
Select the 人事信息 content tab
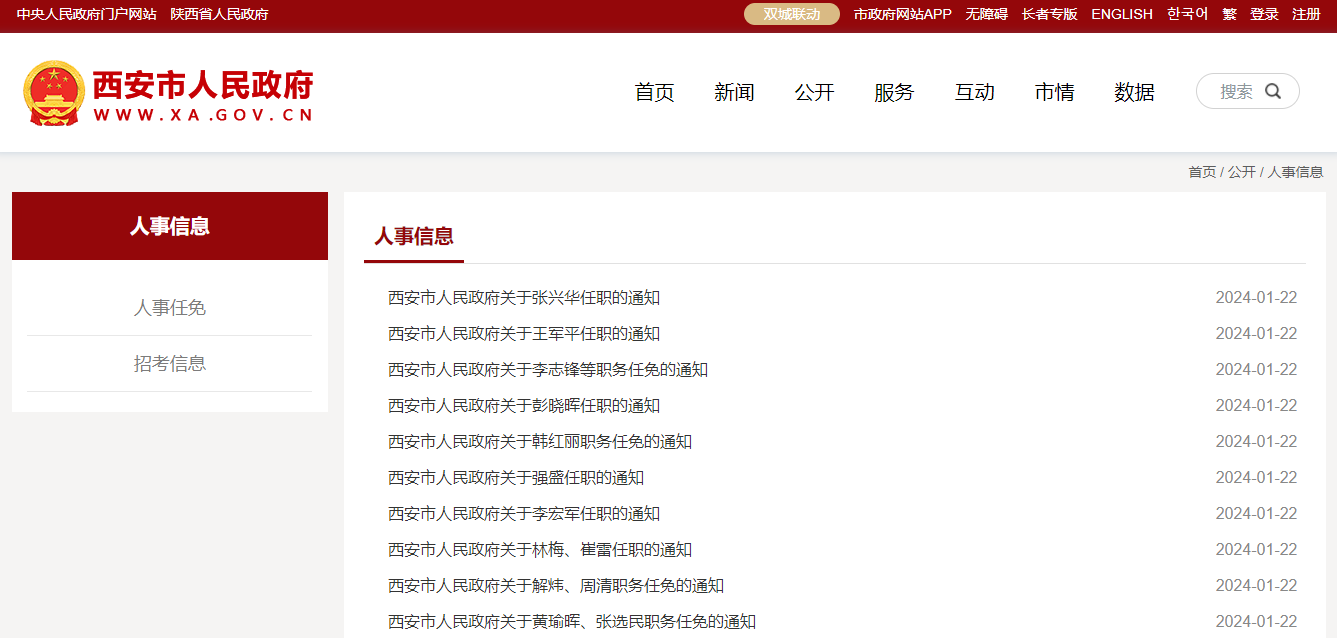tap(414, 237)
